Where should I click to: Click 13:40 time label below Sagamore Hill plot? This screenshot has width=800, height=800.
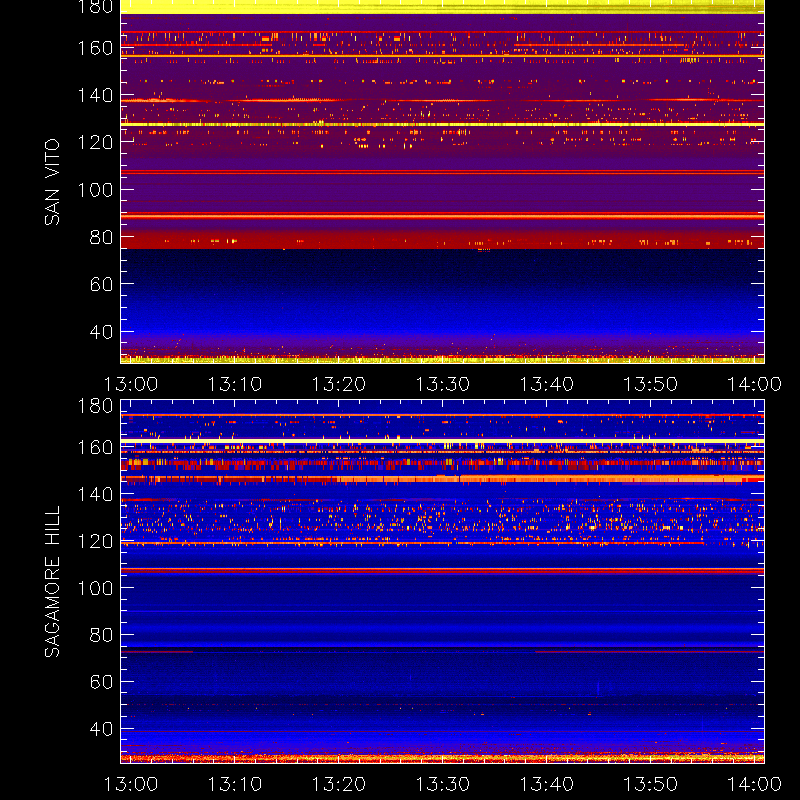click(x=546, y=784)
